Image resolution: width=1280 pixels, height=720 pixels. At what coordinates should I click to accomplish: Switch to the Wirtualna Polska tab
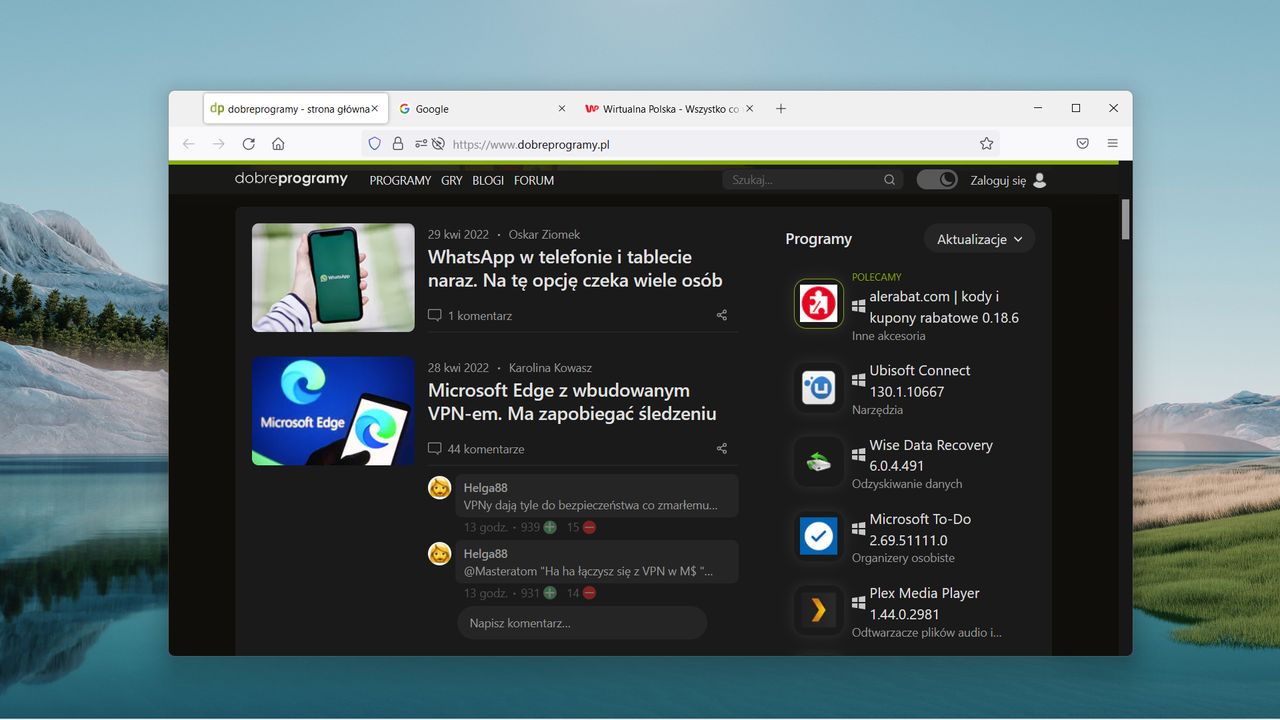tap(667, 109)
